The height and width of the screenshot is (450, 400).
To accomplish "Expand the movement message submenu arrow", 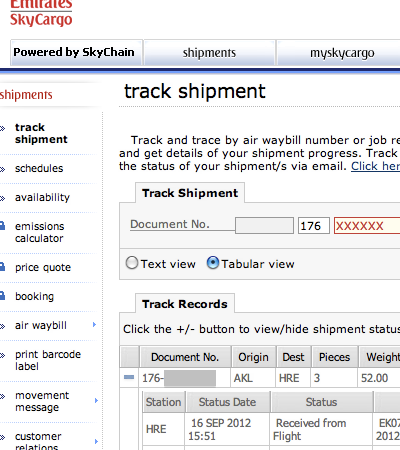I will pos(96,401).
